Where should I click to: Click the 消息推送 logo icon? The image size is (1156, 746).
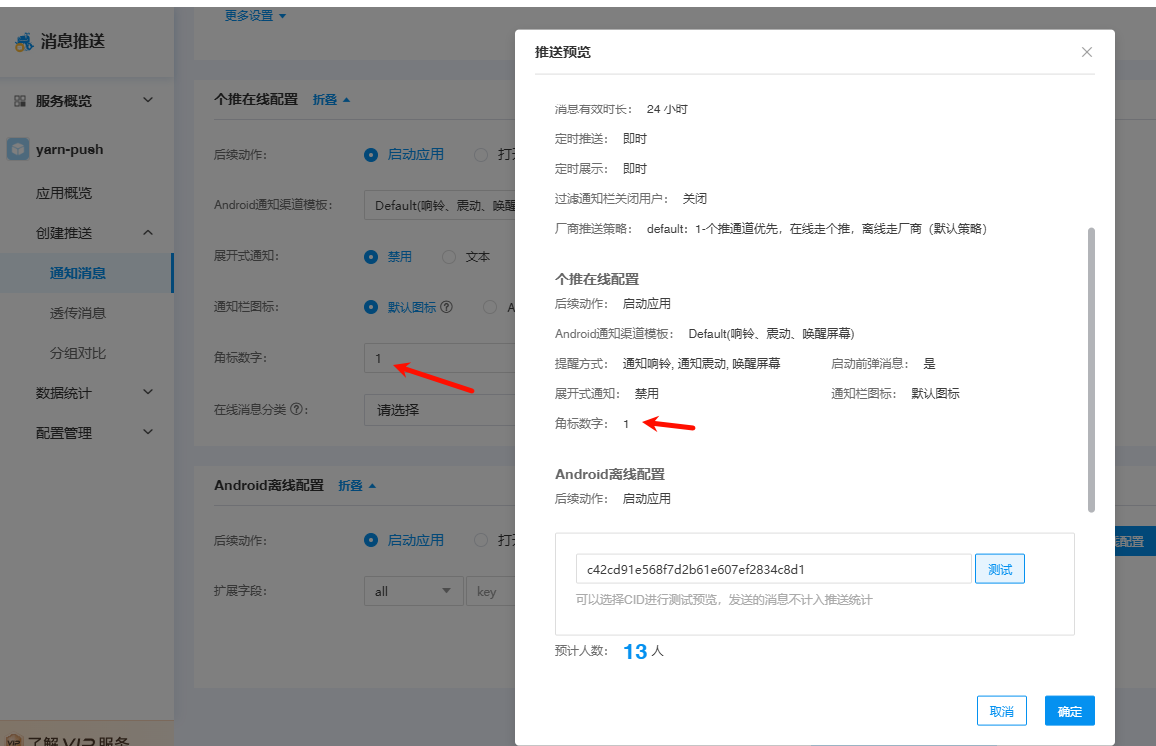(x=23, y=42)
